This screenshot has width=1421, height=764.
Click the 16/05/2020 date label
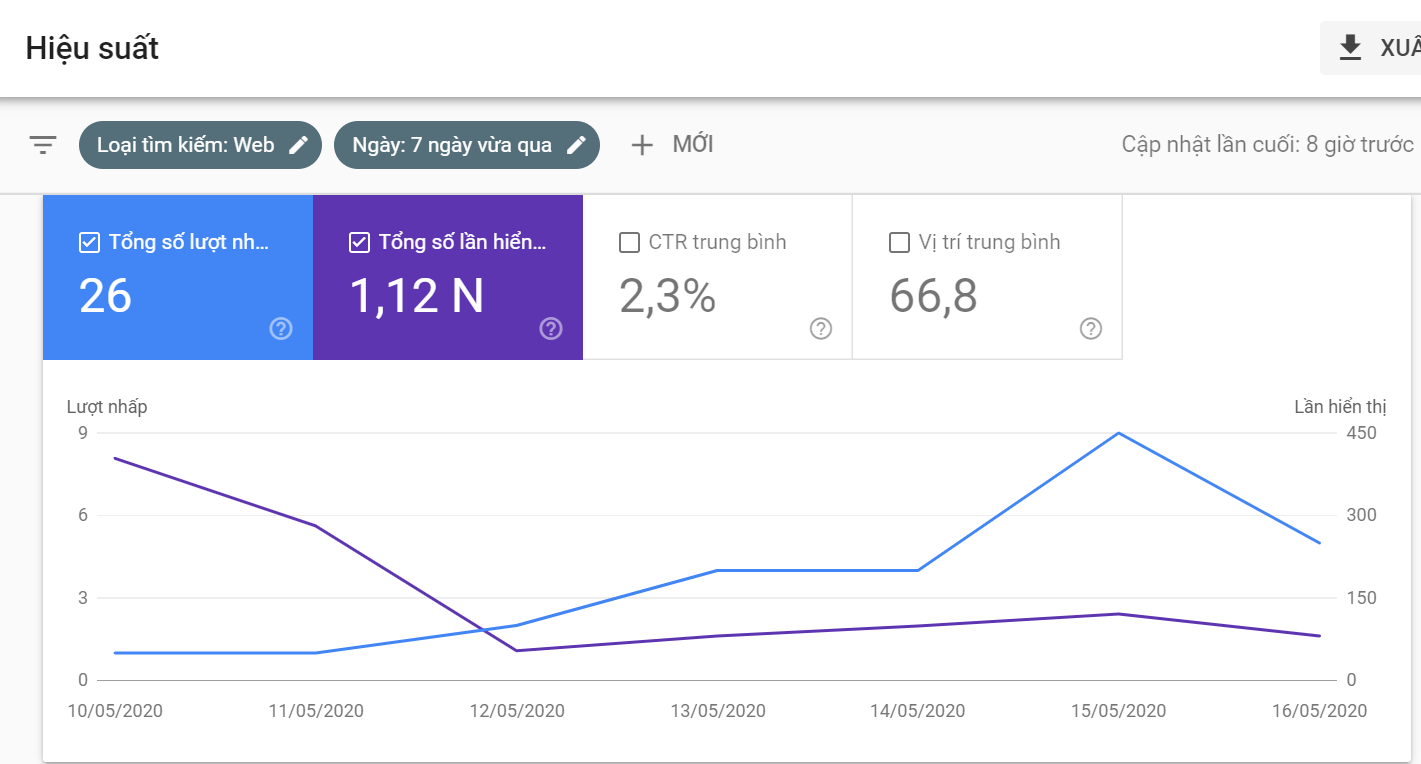[1319, 711]
